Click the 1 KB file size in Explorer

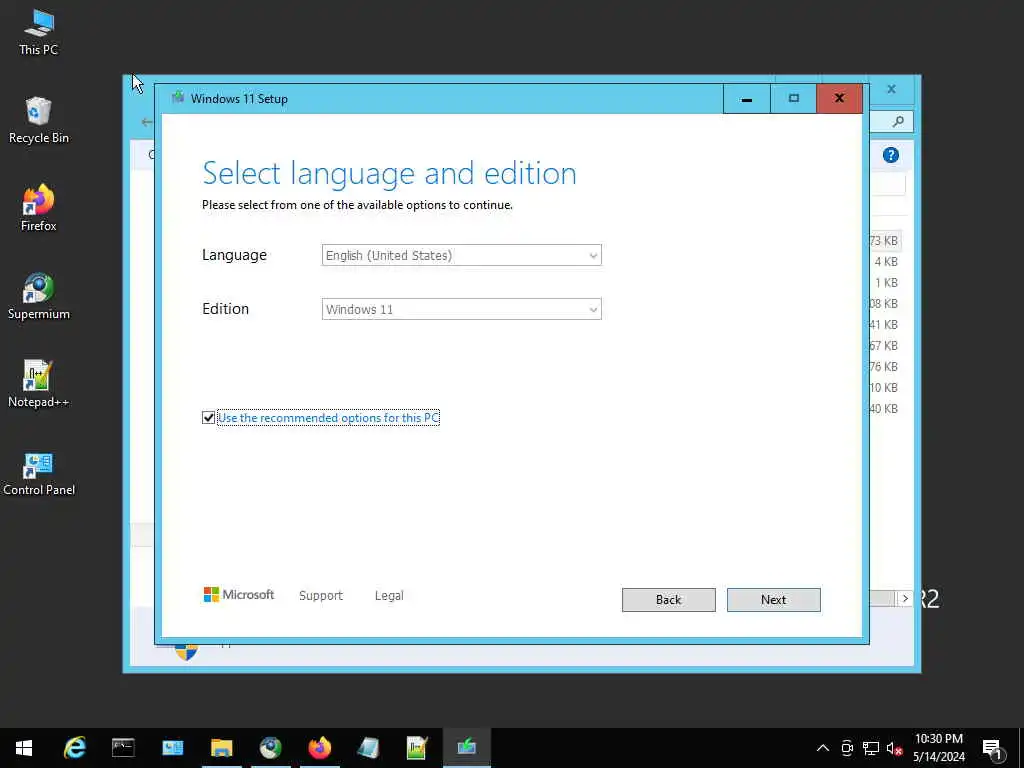(886, 283)
